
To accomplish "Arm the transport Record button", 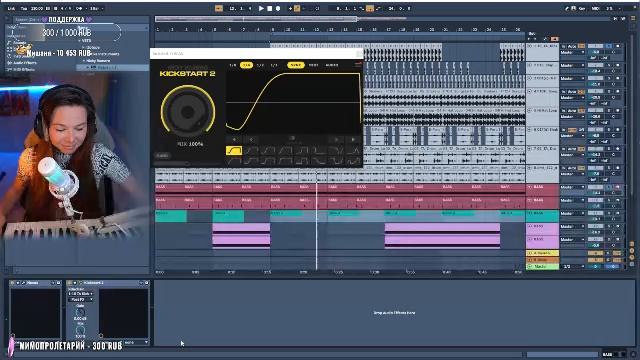I will point(278,8).
